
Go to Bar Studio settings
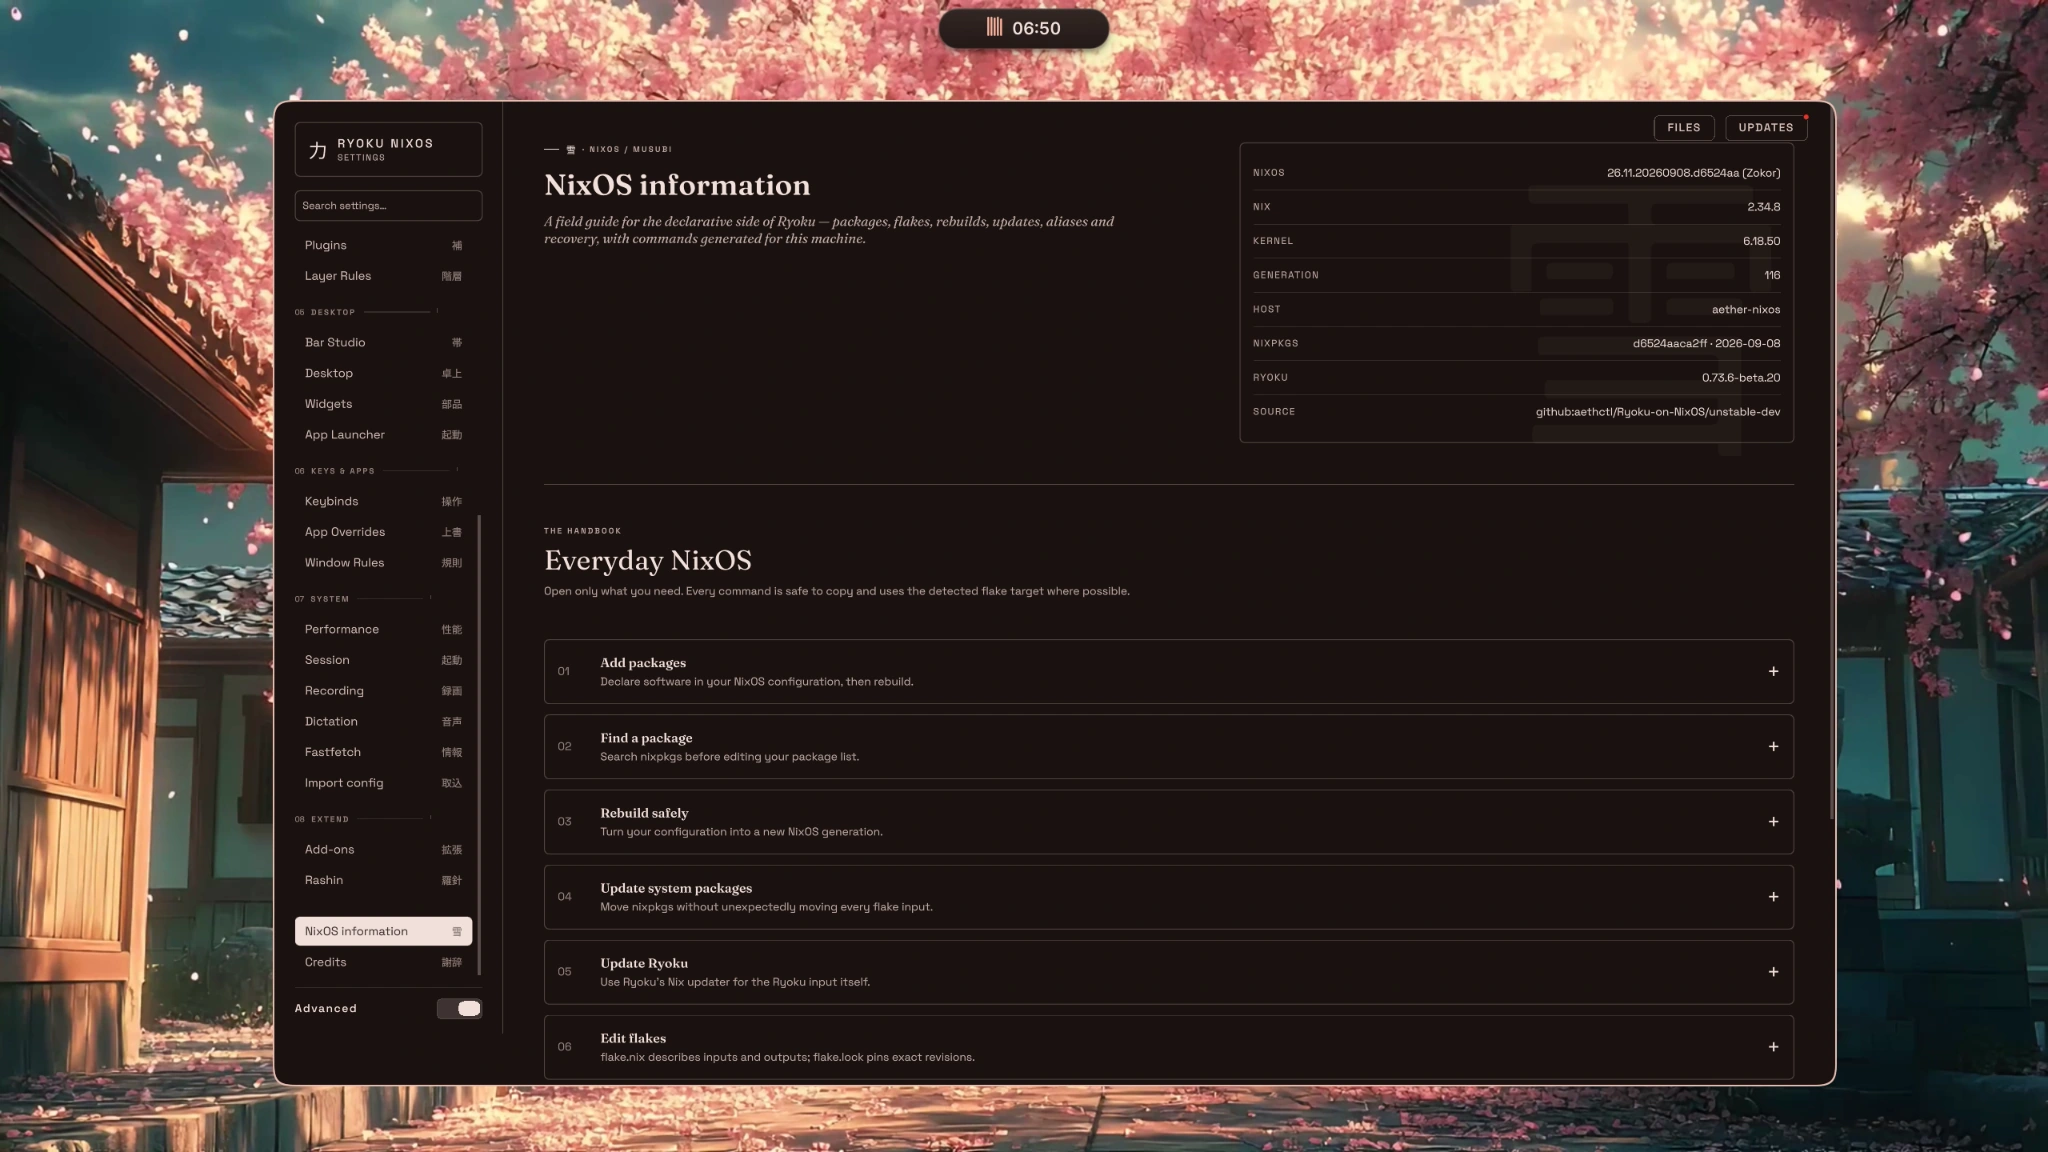pyautogui.click(x=383, y=342)
